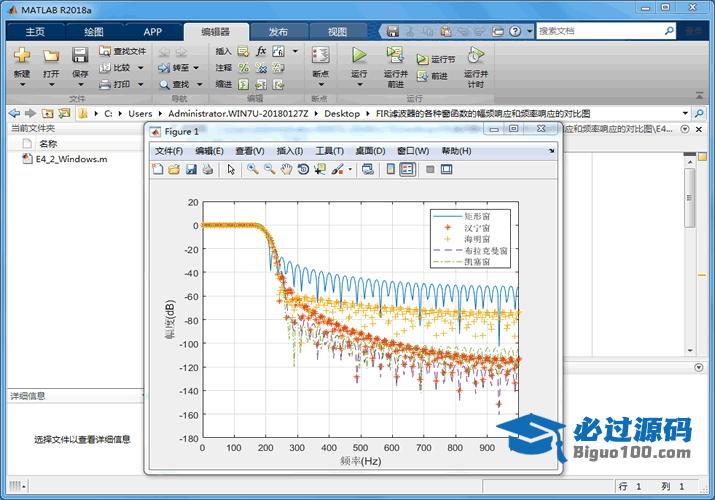
Task: Click the browse for folder icon
Action: click(x=64, y=113)
